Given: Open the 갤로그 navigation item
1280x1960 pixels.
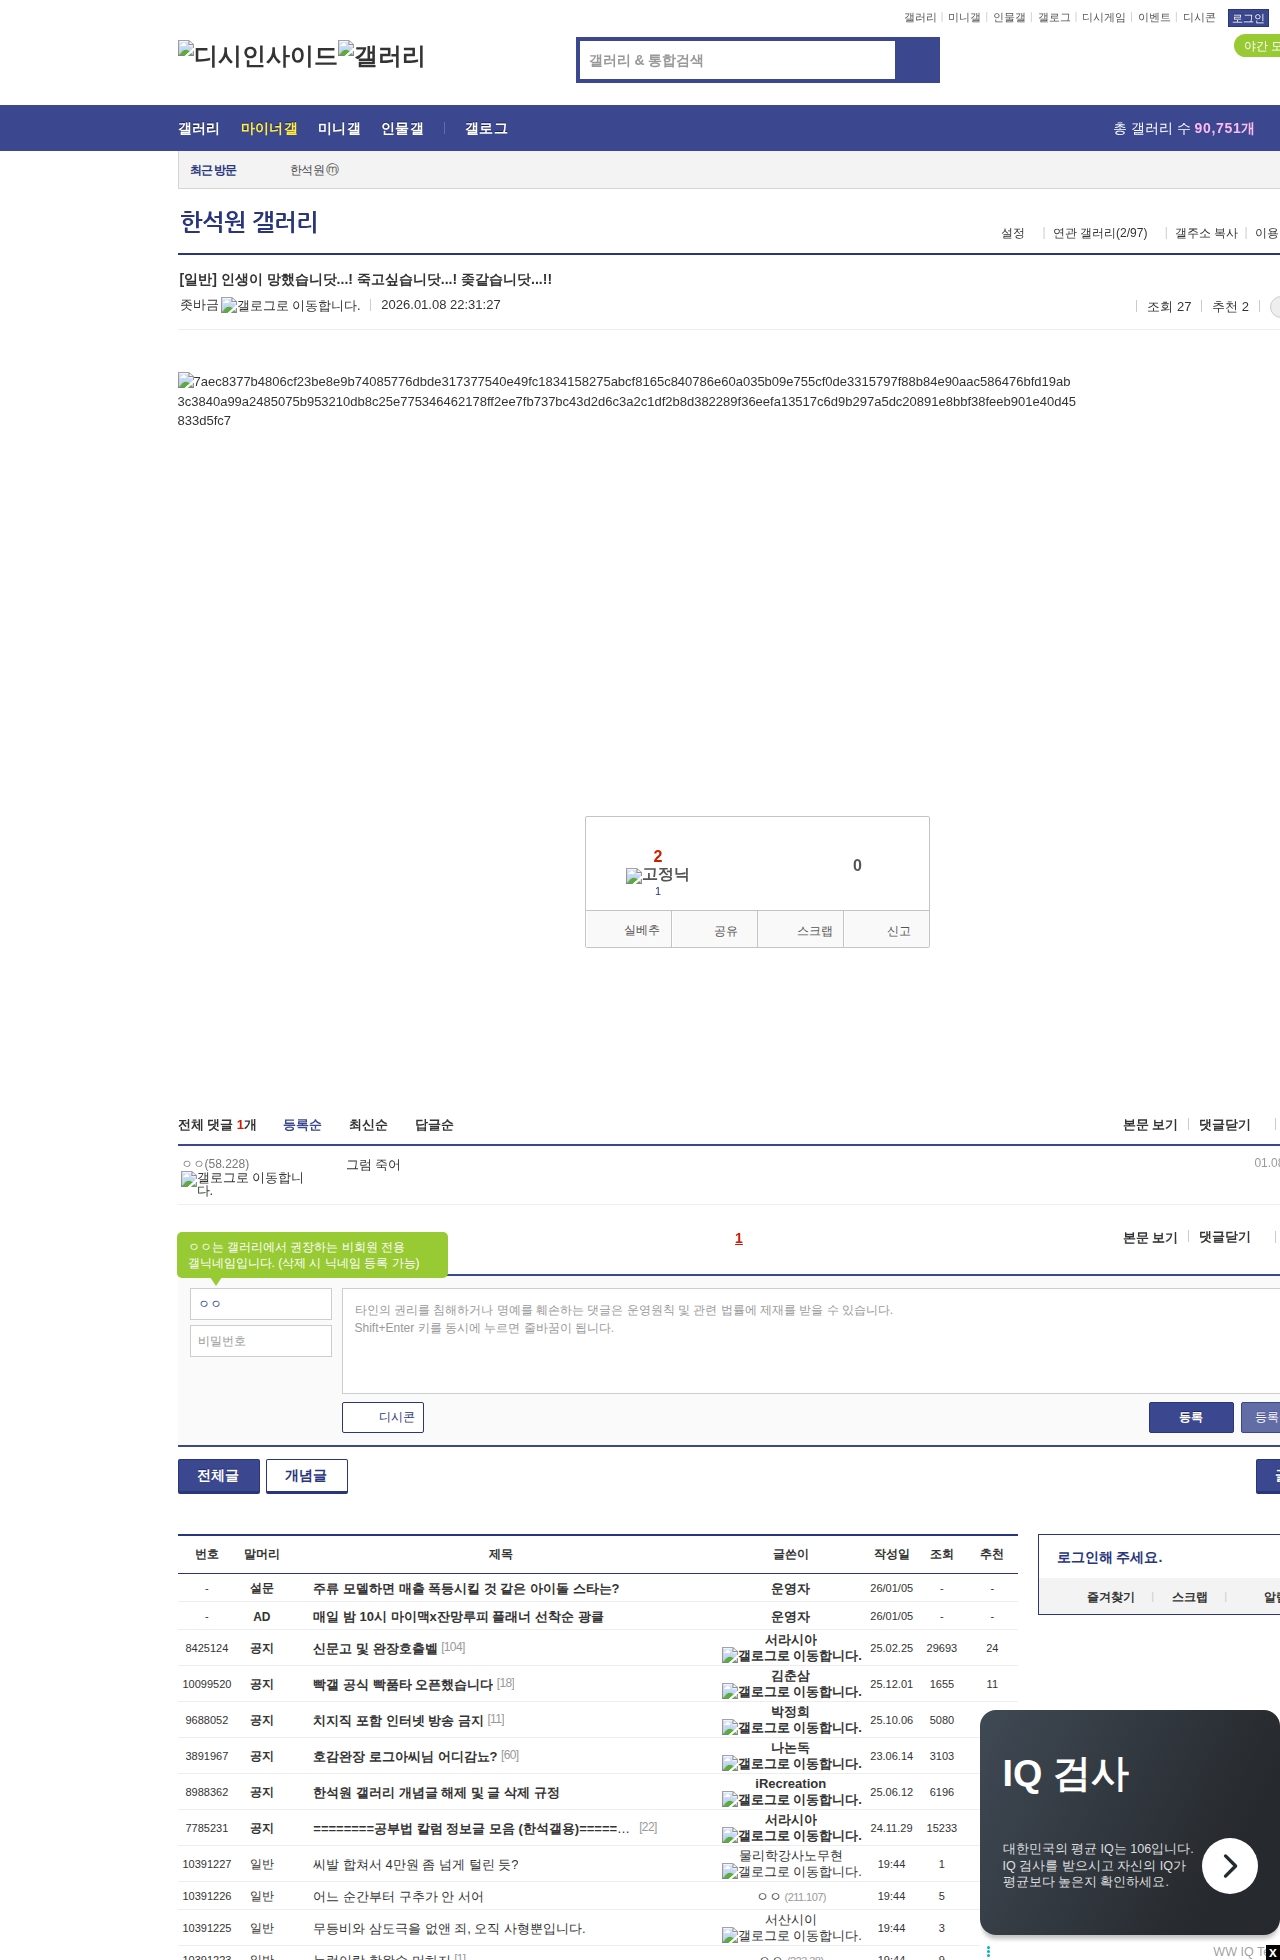Looking at the screenshot, I should point(486,129).
